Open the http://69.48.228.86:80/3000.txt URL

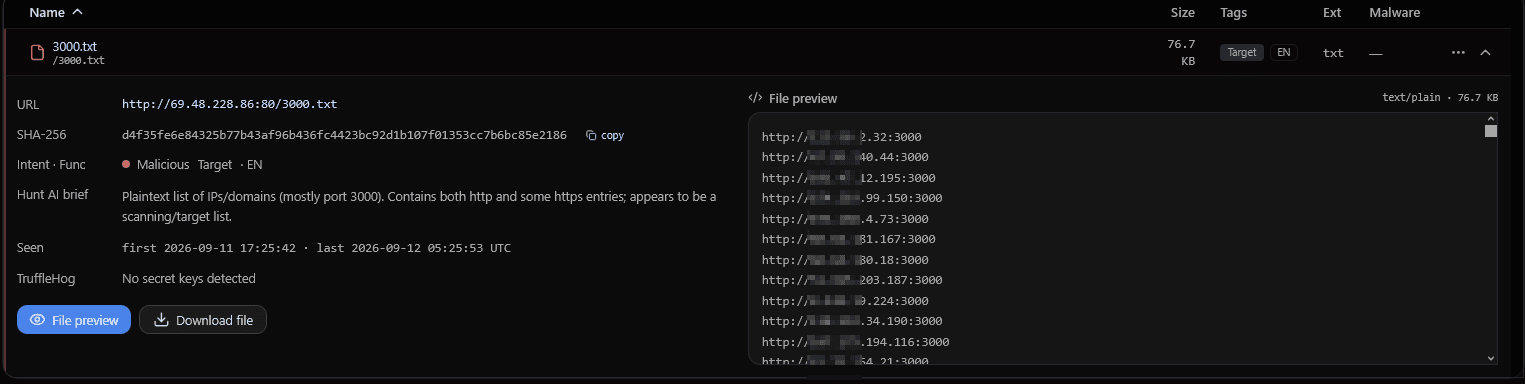point(229,104)
